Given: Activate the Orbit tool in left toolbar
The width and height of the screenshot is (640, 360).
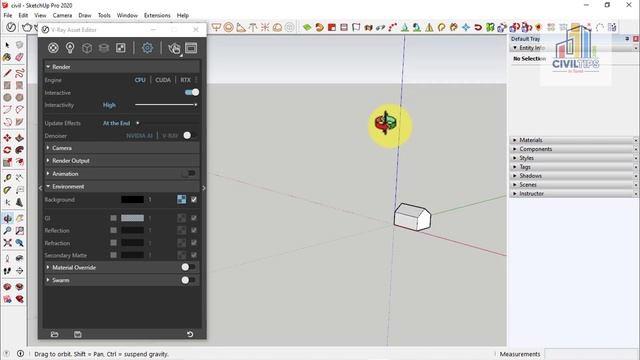Looking at the screenshot, I should pyautogui.click(x=7, y=219).
